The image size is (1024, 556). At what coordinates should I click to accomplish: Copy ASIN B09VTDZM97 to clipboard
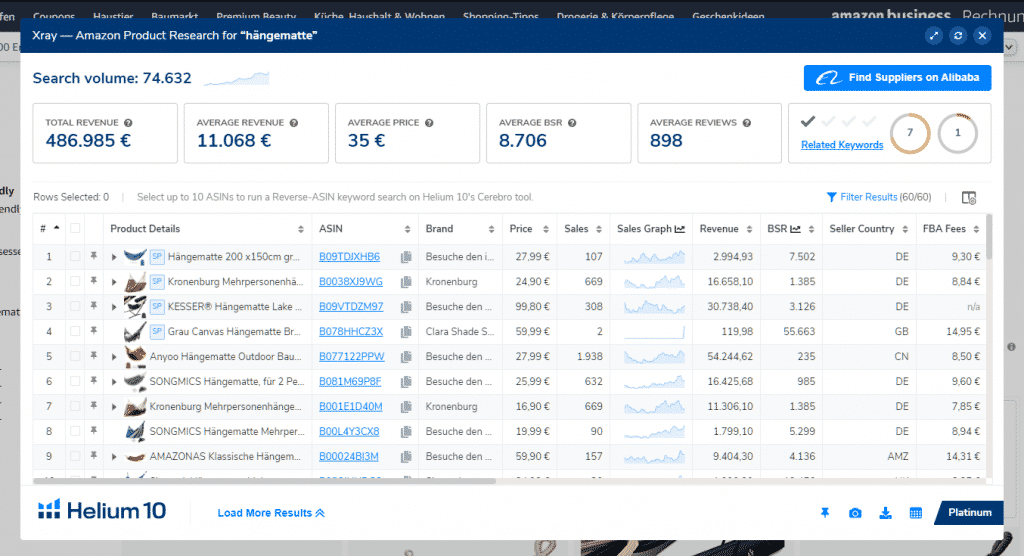click(406, 306)
